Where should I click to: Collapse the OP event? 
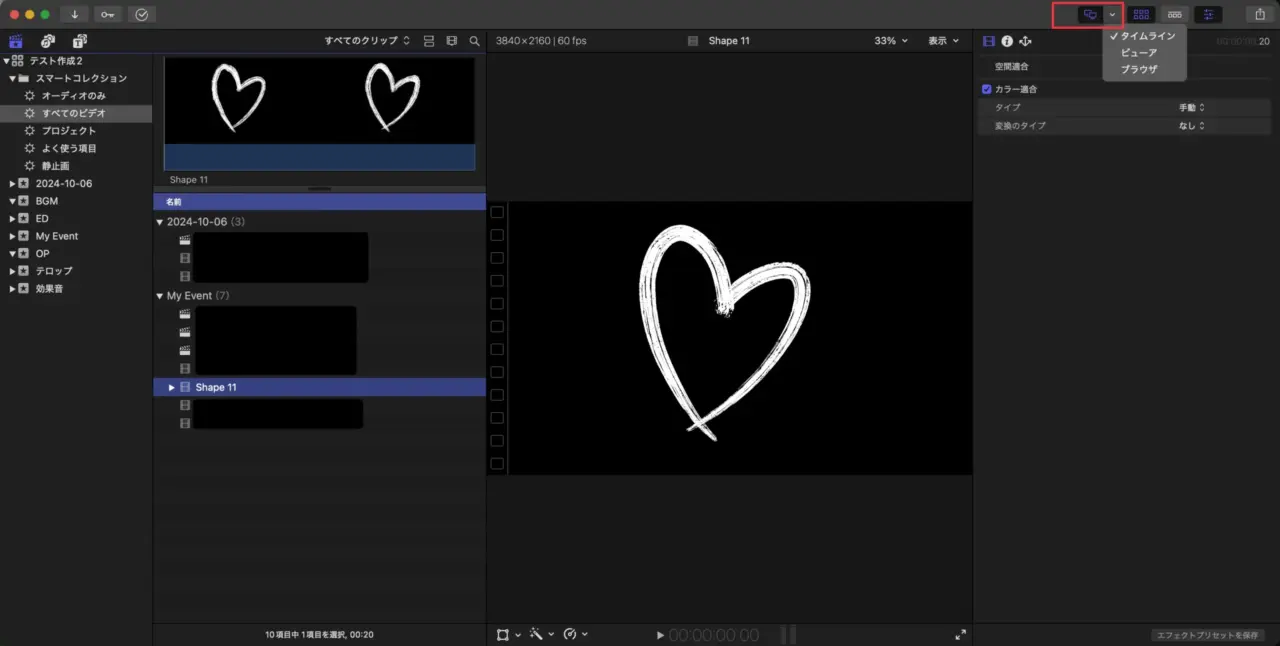click(x=12, y=253)
